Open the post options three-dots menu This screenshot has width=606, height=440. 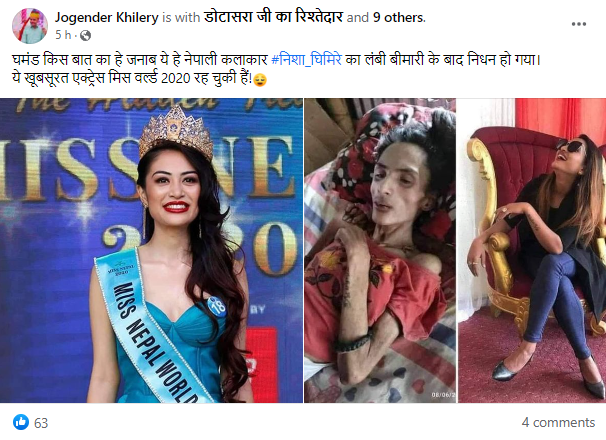[579, 24]
